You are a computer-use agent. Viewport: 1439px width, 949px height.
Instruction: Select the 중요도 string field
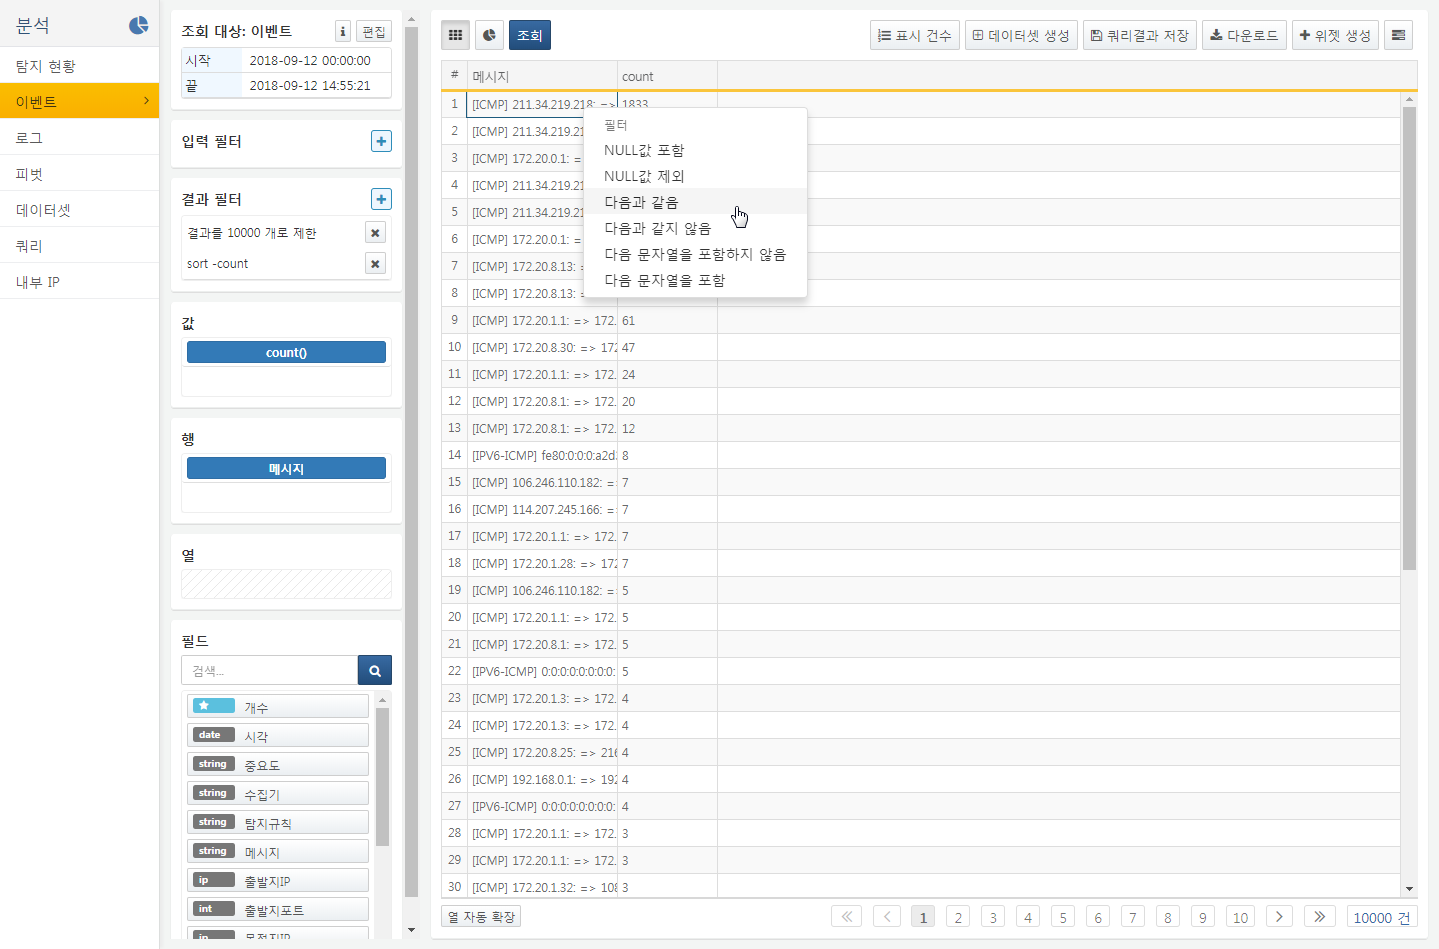click(278, 764)
